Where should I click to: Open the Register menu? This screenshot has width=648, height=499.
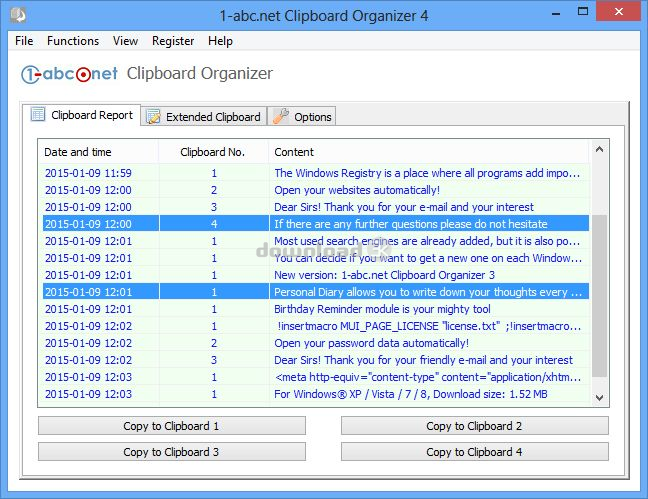point(173,41)
